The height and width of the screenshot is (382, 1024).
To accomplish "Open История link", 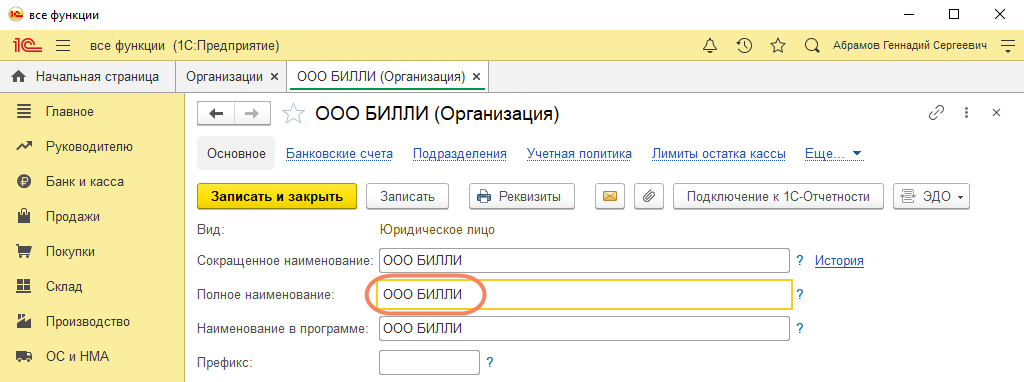I will click(x=839, y=261).
